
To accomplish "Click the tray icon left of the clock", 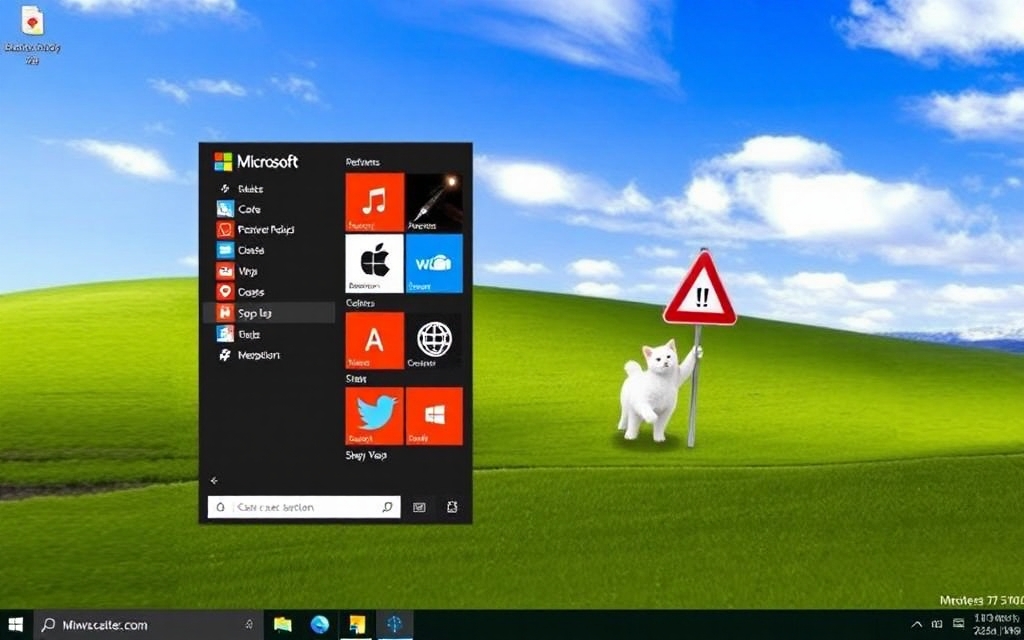I will [959, 624].
